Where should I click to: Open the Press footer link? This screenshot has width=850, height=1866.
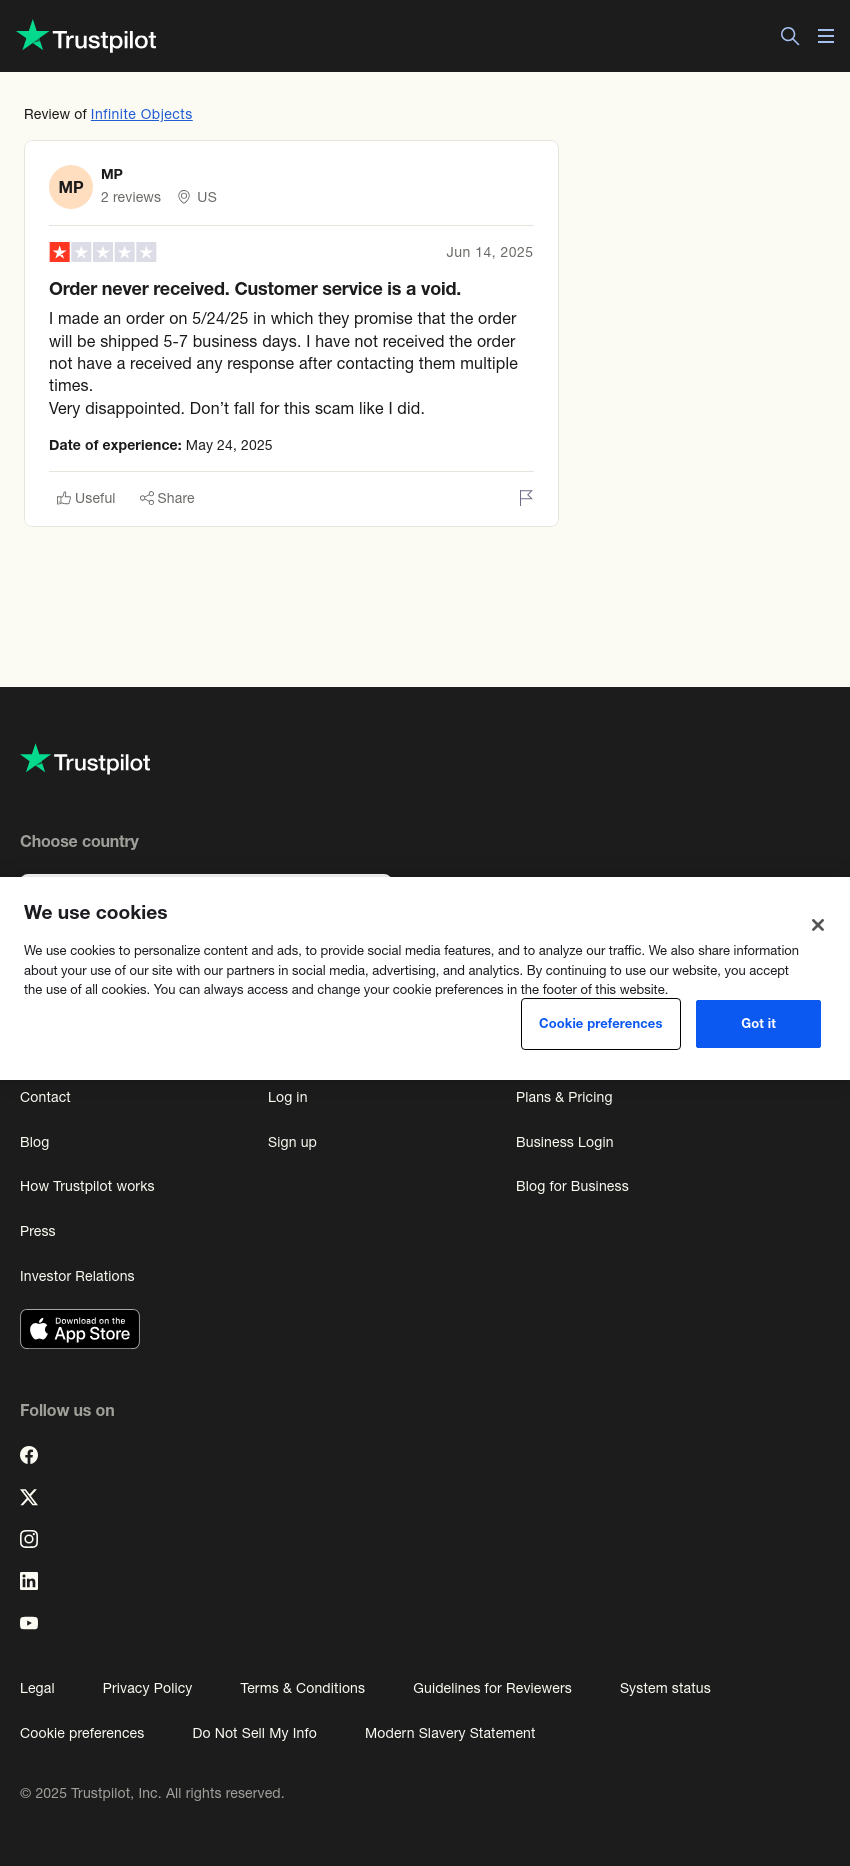point(38,1231)
